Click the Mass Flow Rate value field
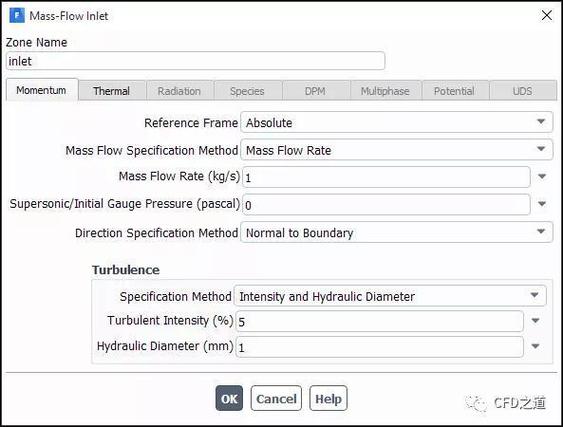Viewport: 563px width, 427px height. coord(386,177)
